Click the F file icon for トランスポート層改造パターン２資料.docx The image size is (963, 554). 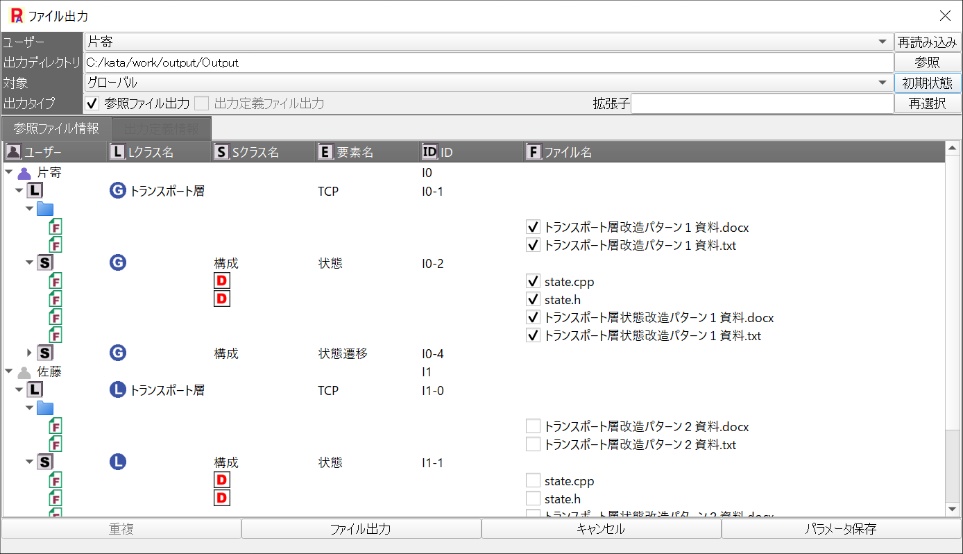pyautogui.click(x=56, y=426)
